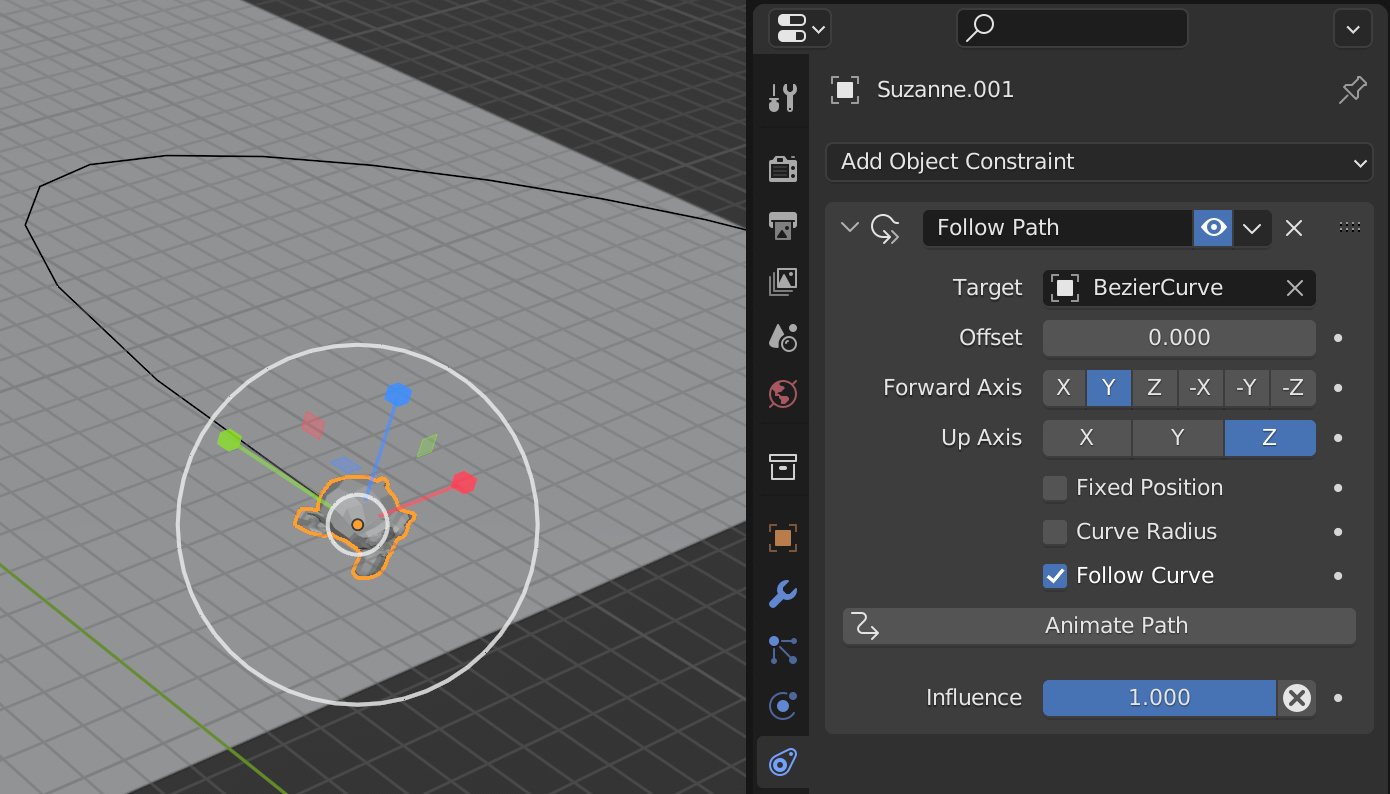Toggle Follow Path constraint visibility eye
Screen dimensions: 1390x794
[x=1212, y=228]
